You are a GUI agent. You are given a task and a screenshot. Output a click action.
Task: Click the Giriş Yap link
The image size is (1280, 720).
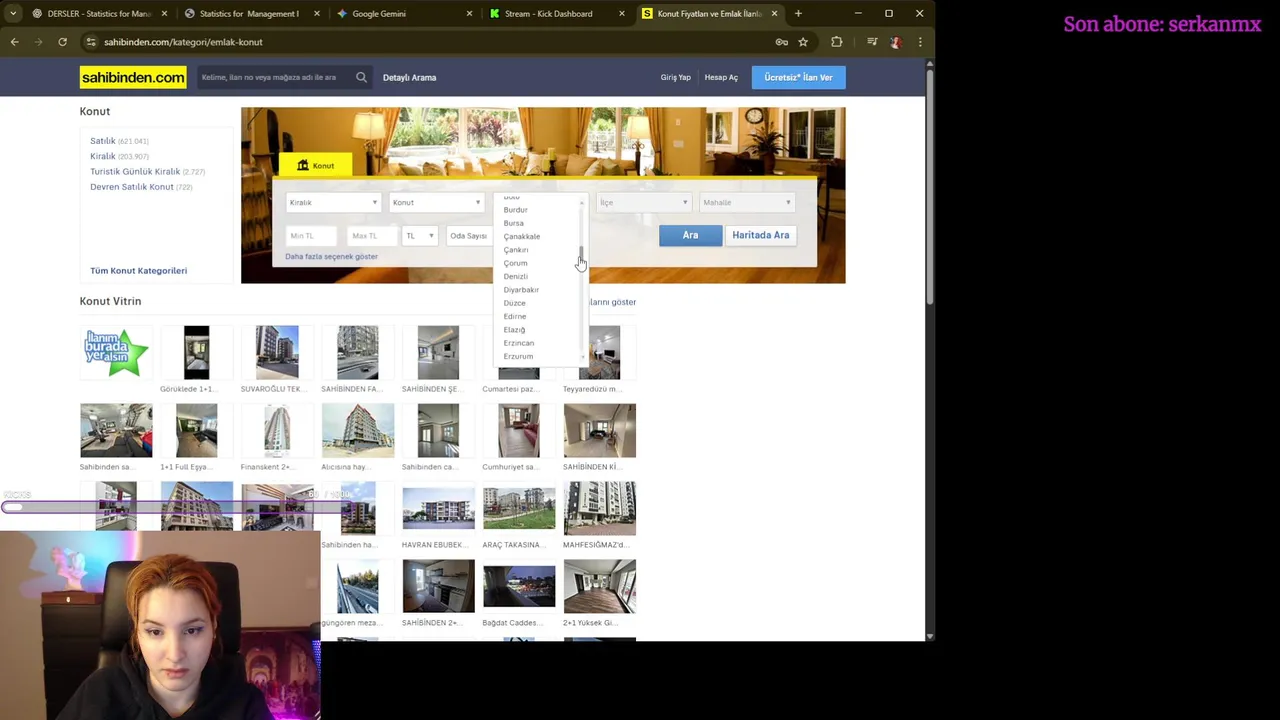tap(675, 77)
